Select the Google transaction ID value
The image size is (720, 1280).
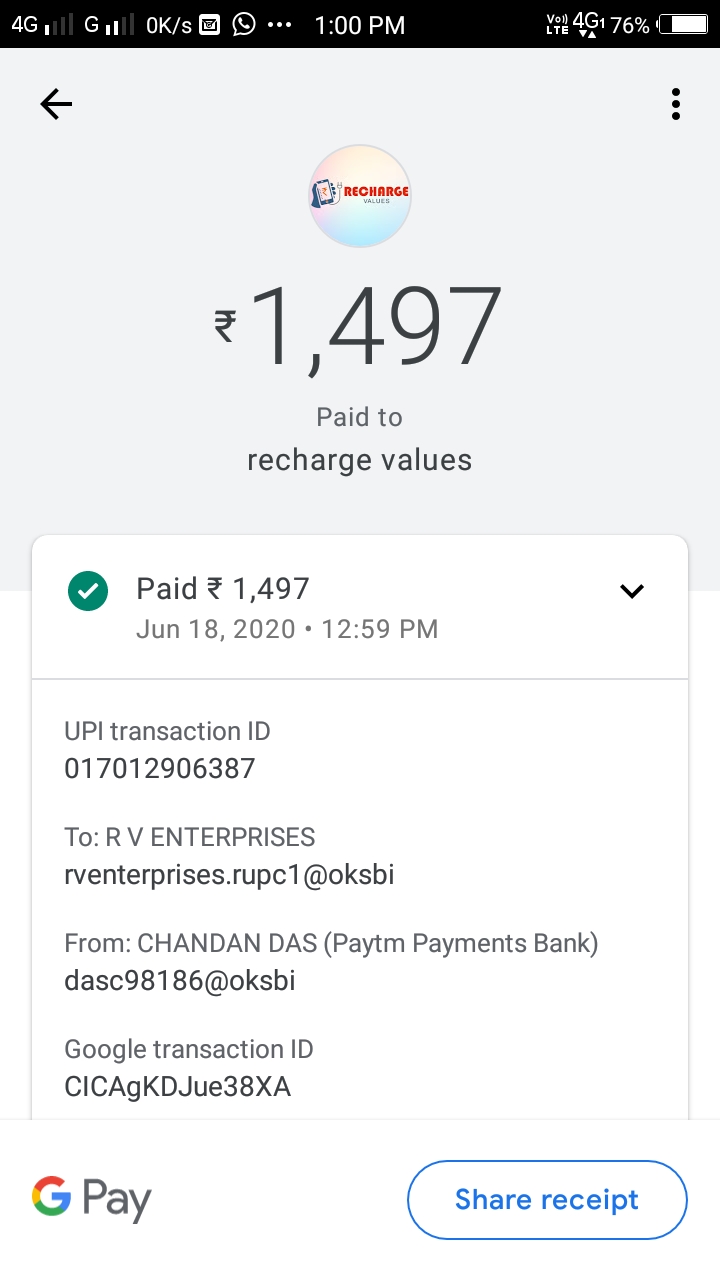pos(178,1087)
